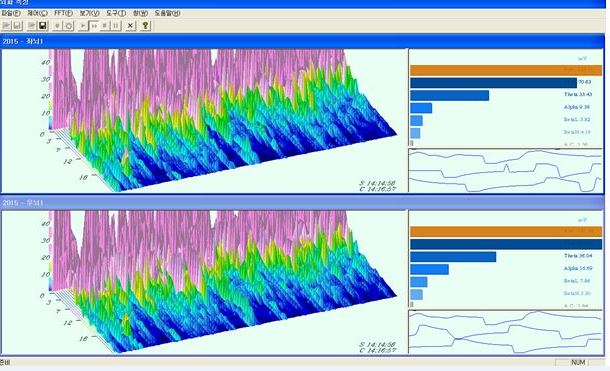Click the Theta 33.43 value
The image size is (610, 371).
[578, 94]
